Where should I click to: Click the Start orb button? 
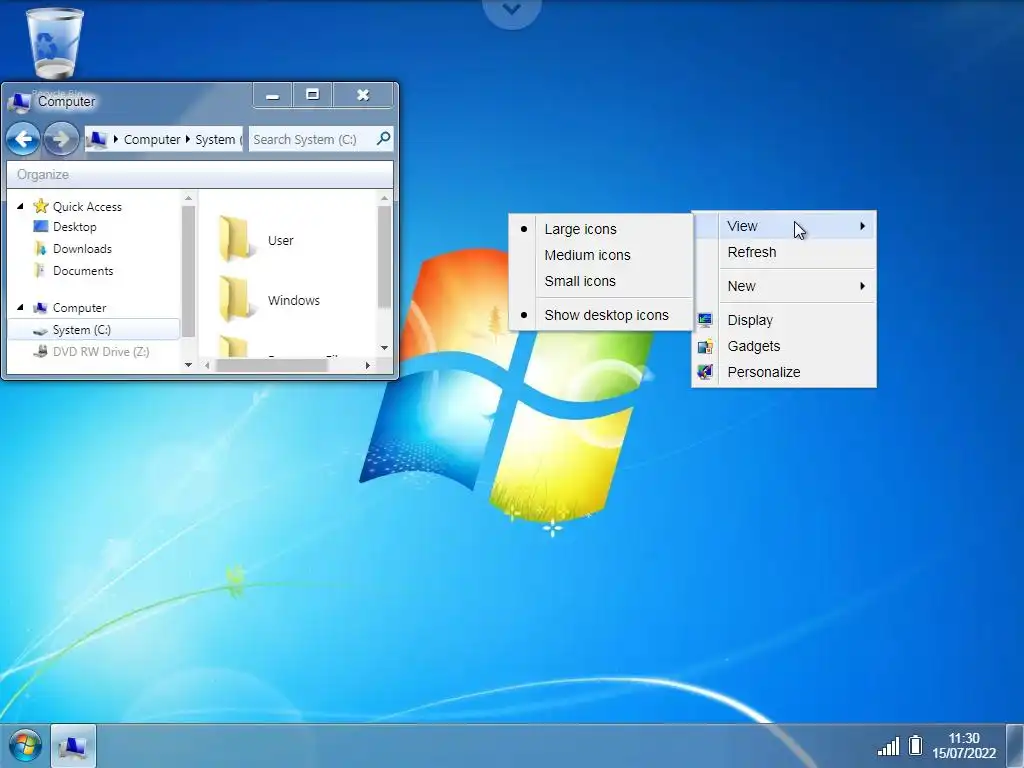pyautogui.click(x=25, y=745)
